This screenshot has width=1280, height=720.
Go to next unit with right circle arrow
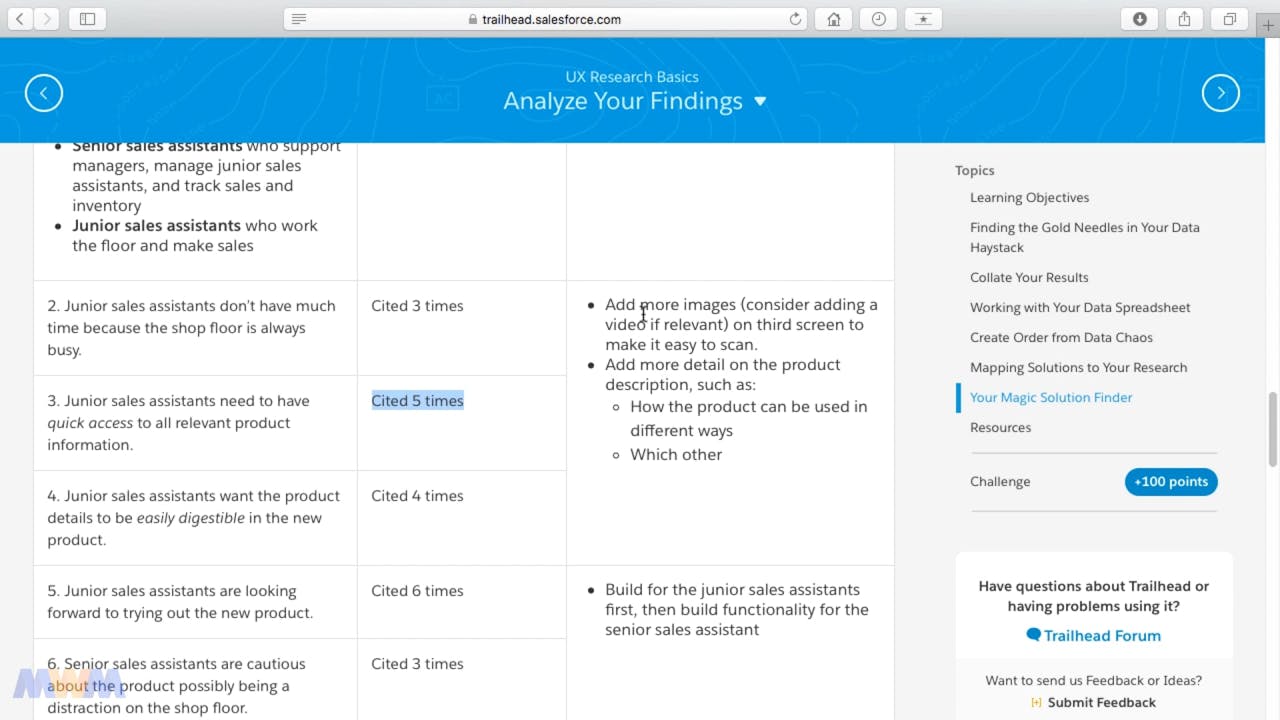click(x=1220, y=93)
